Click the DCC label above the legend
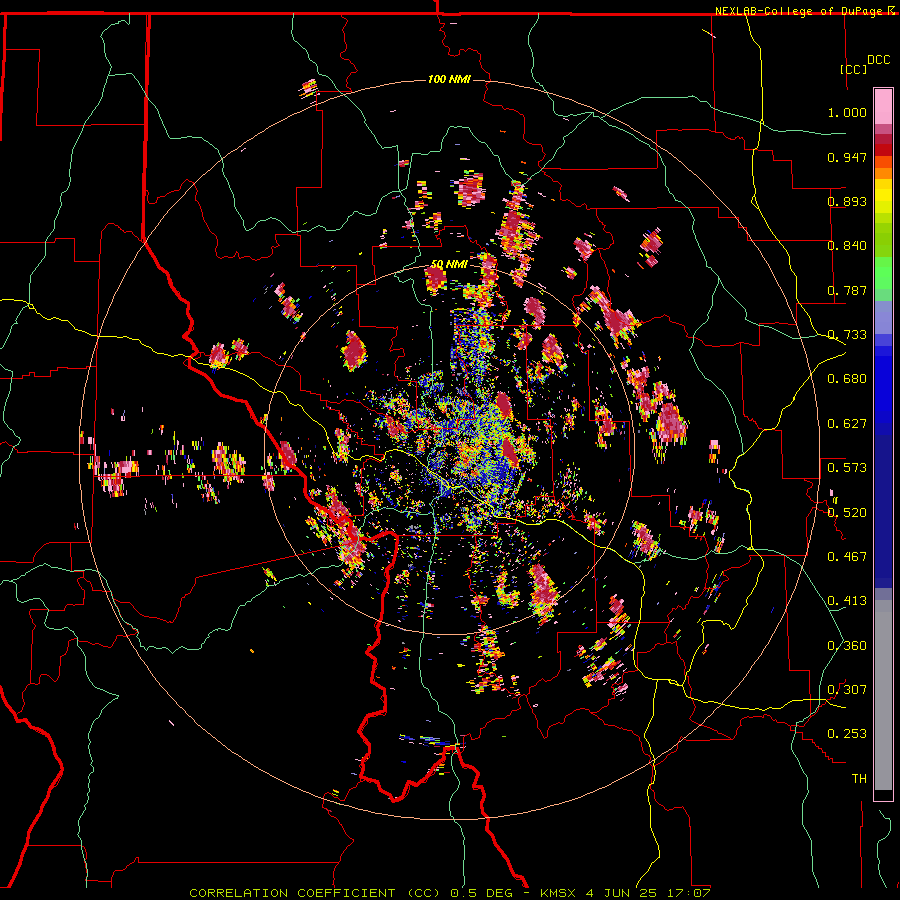 tap(878, 60)
